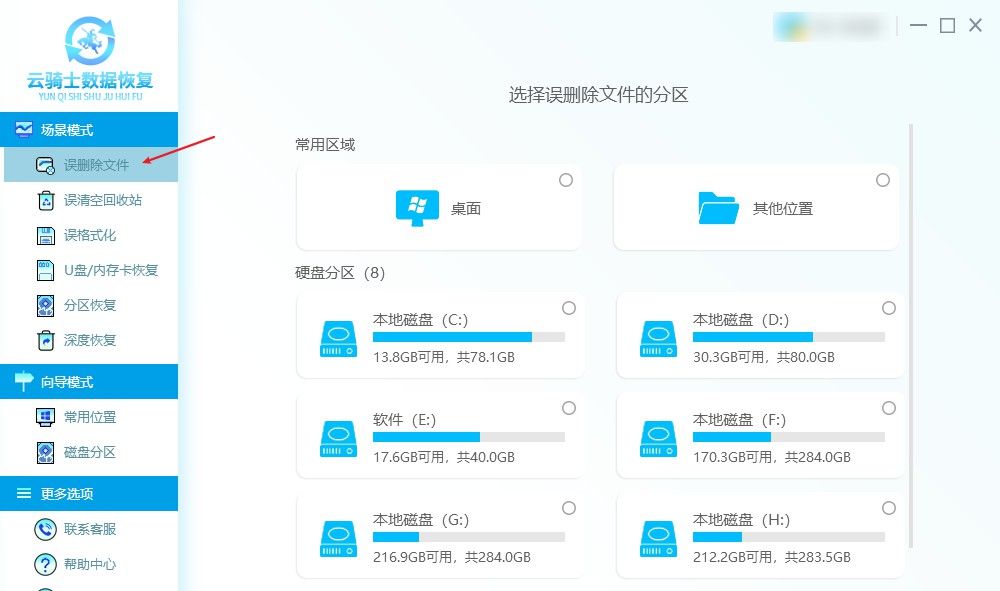The image size is (1000, 591).
Task: Click the 硬盘分区 (8) heading
Action: coord(340,273)
